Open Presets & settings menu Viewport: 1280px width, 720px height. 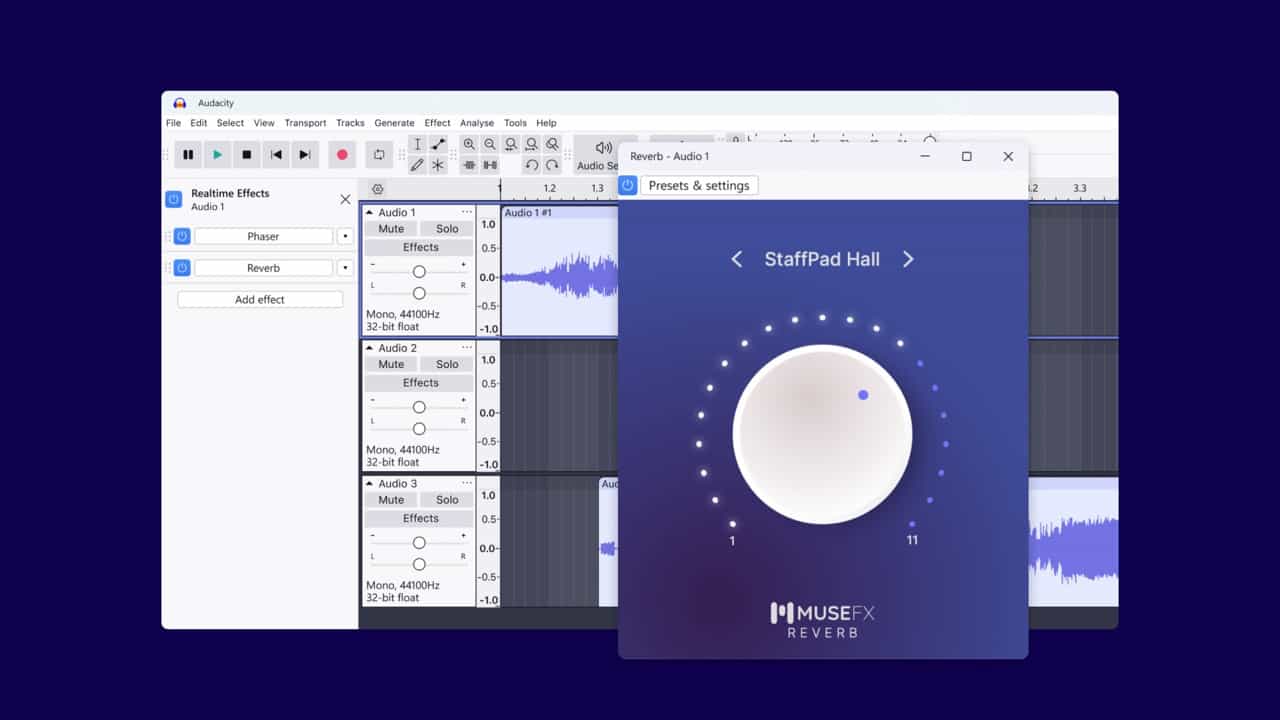[699, 186]
